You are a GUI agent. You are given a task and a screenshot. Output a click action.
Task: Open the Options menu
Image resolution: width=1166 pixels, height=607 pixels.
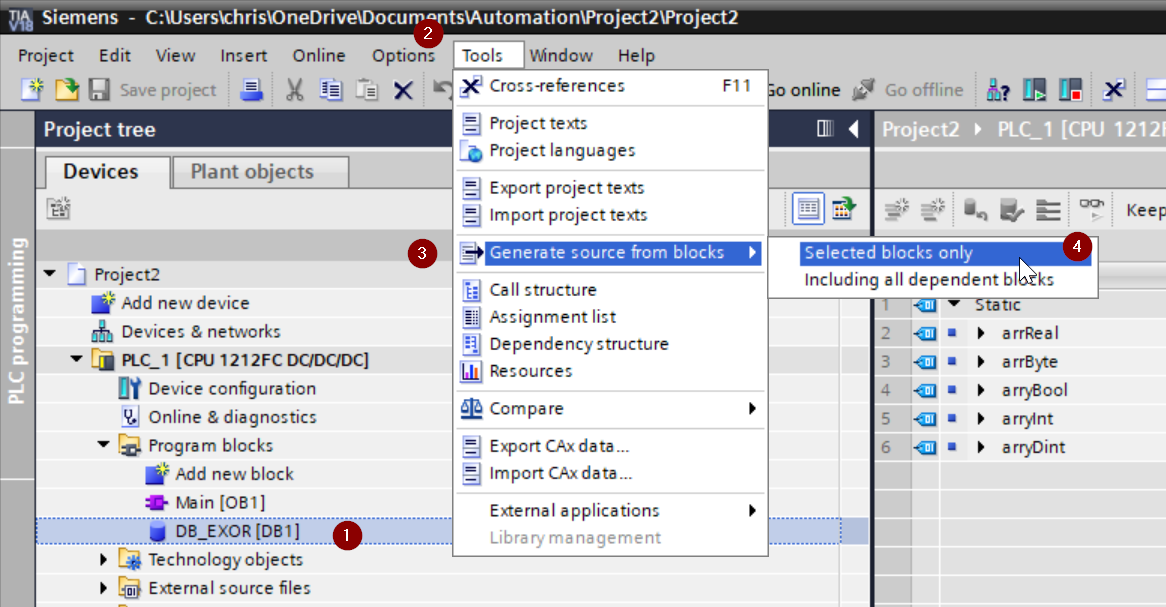(403, 56)
